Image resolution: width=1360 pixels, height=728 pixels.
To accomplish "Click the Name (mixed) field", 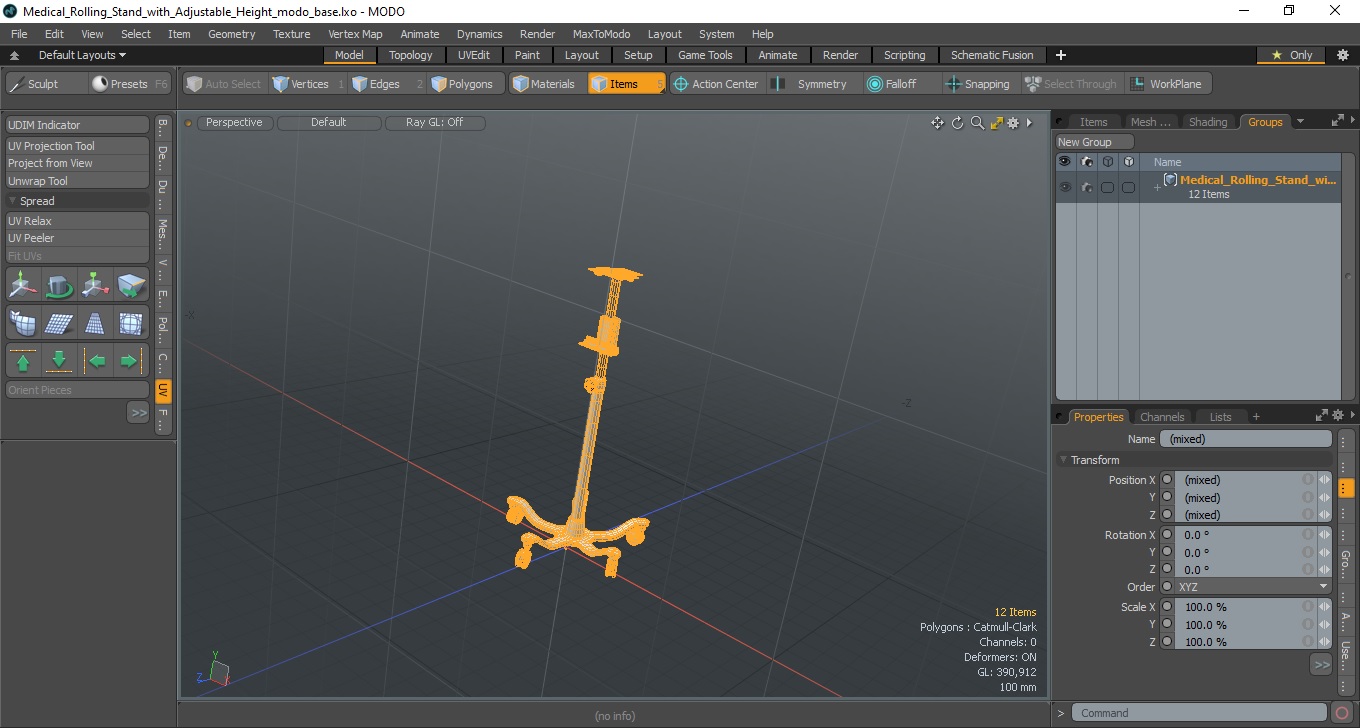I will [x=1245, y=439].
